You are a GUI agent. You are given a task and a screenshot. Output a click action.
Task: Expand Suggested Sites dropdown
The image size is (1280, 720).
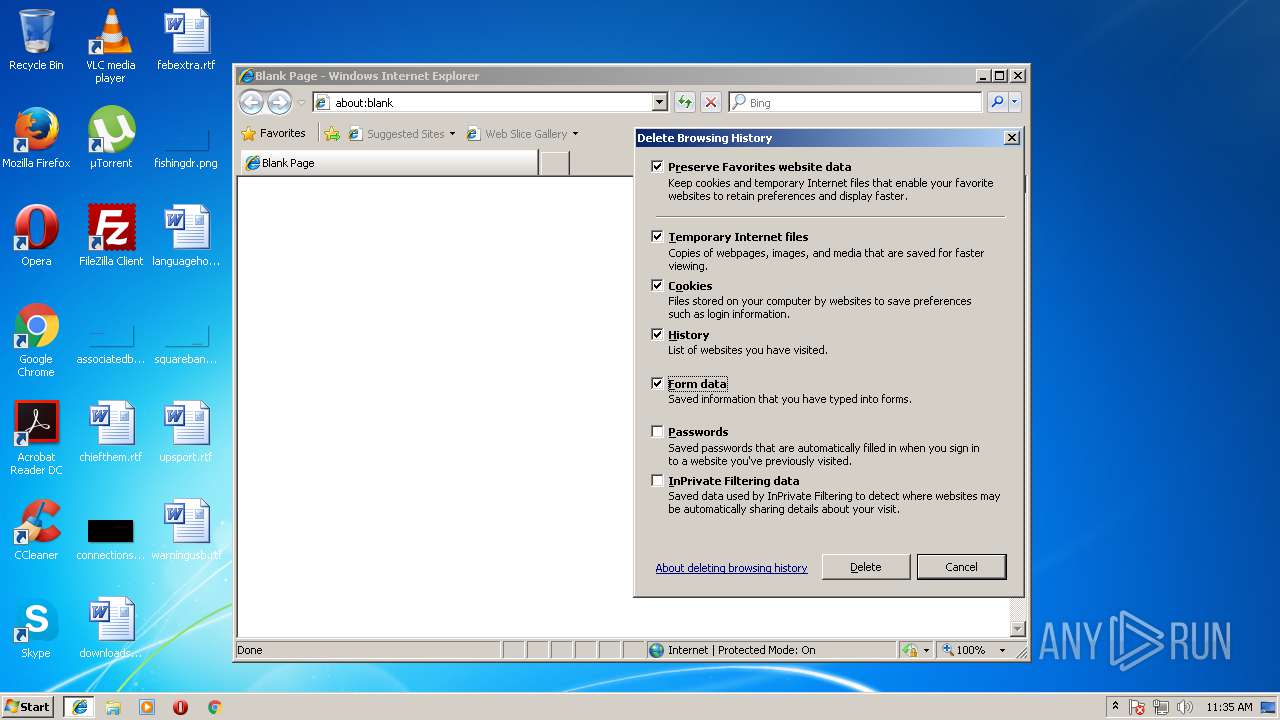pos(452,134)
